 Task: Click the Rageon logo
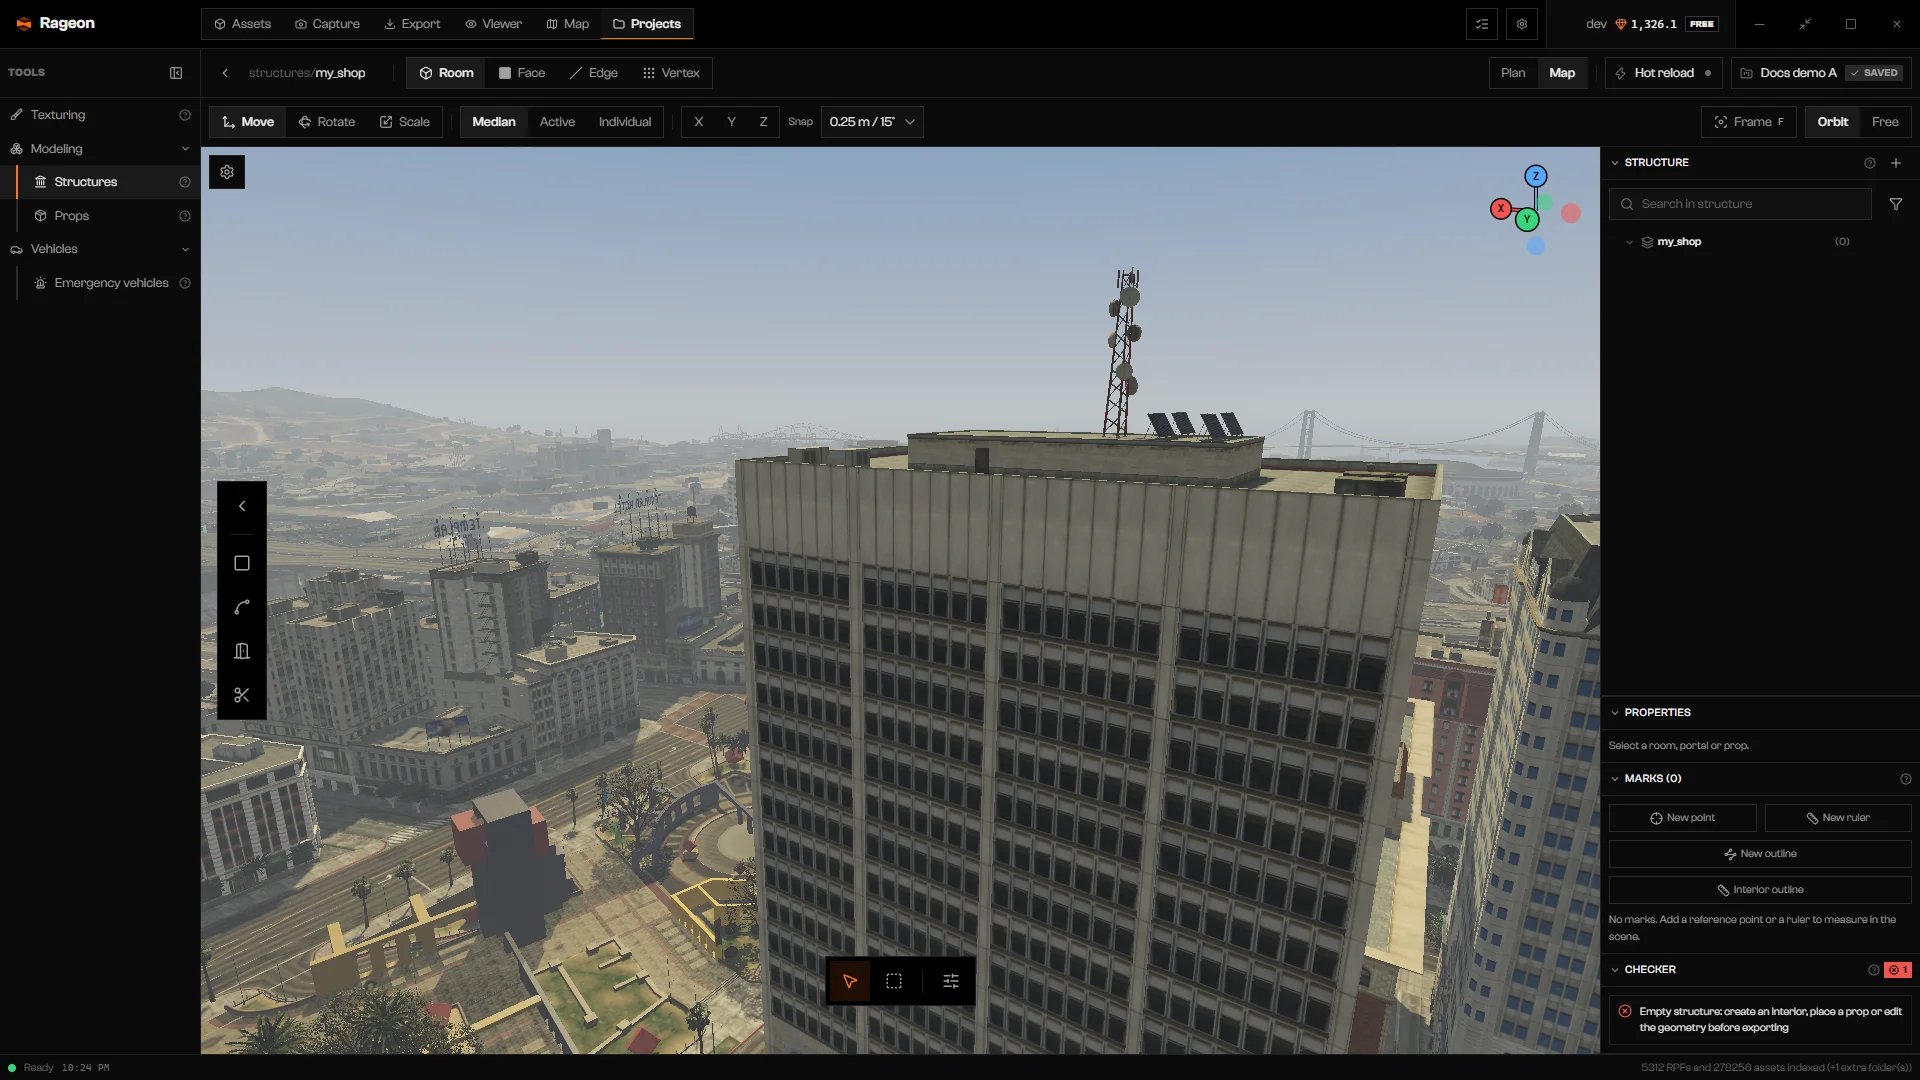[x=55, y=23]
